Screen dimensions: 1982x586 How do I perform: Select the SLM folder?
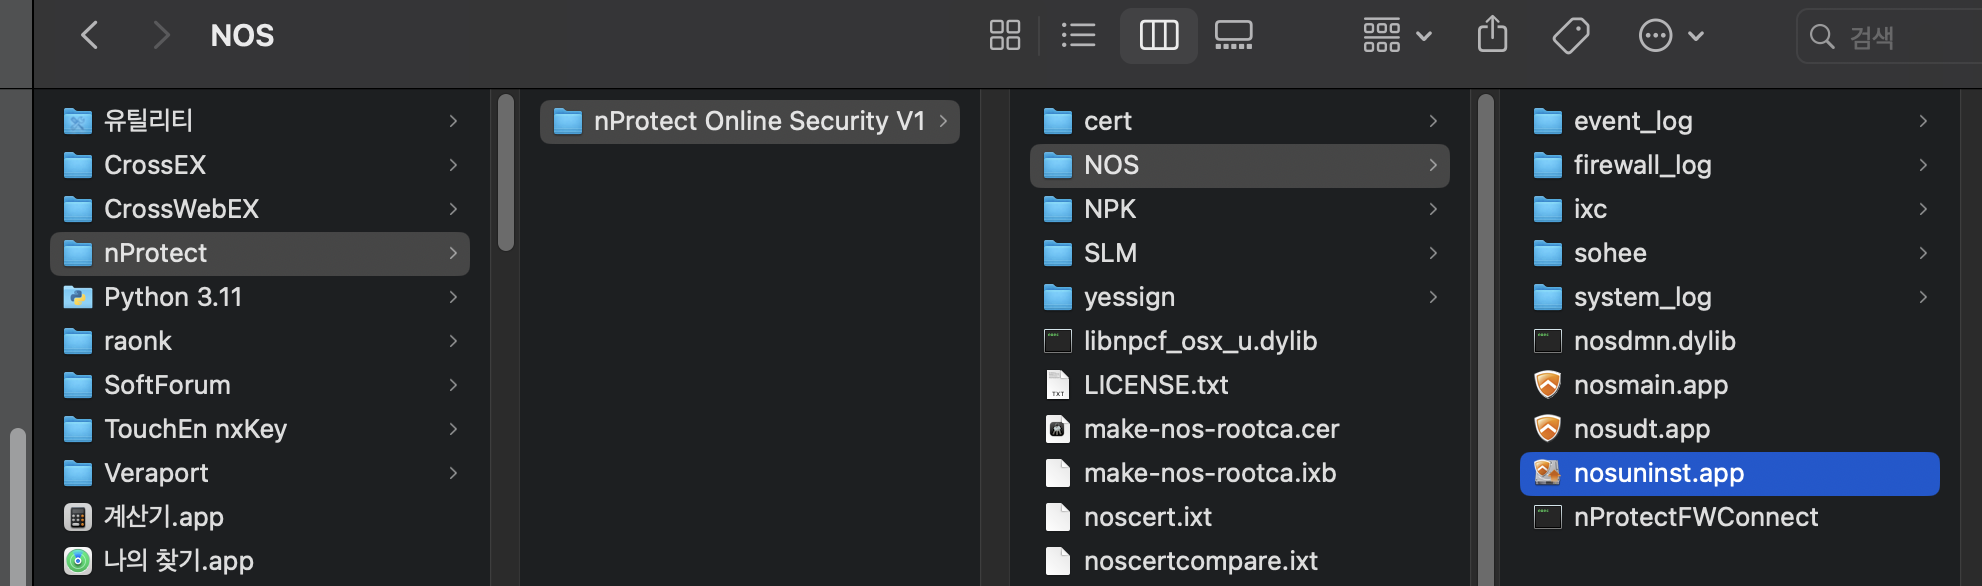[x=1240, y=253]
